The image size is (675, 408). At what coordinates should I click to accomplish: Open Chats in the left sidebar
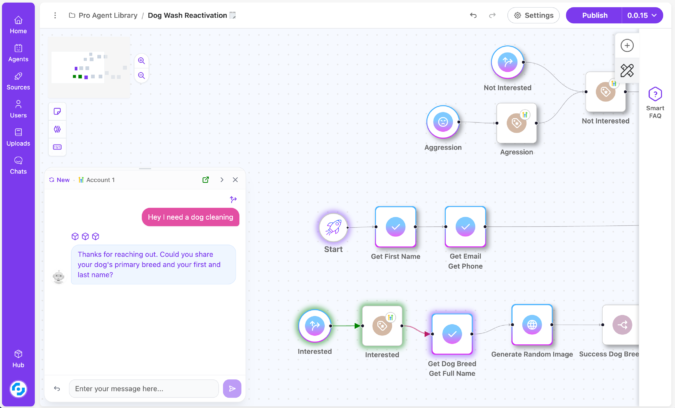(18, 164)
